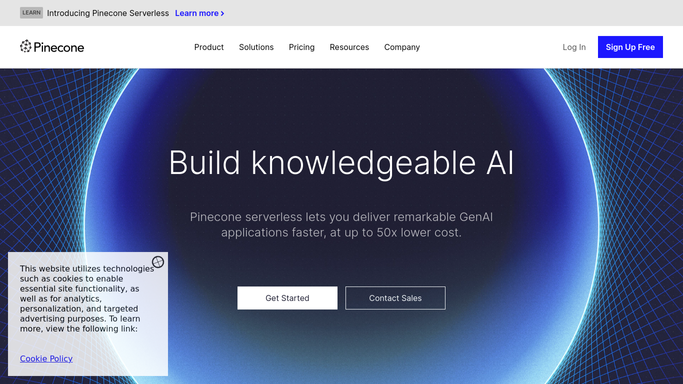Screen dimensions: 683x384
Task: Click the Pinecone wordmark text in header
Action: click(x=59, y=47)
